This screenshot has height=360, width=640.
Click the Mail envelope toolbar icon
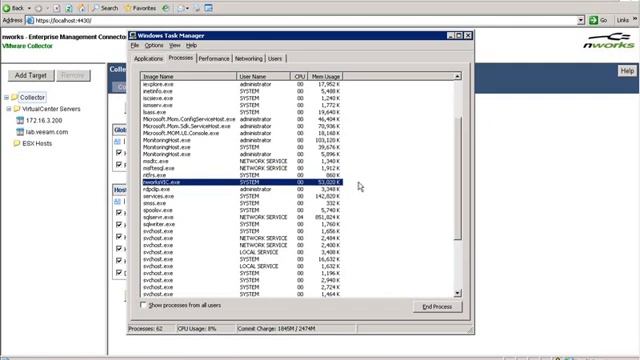pos(180,8)
